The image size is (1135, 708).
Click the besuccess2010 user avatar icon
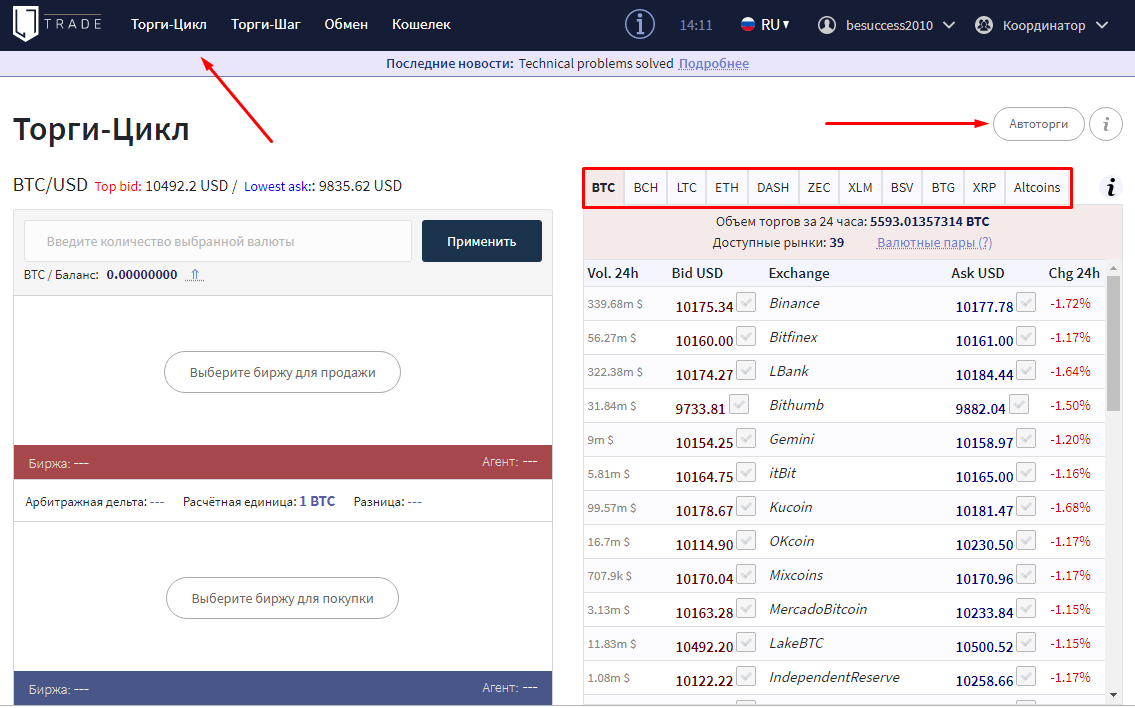click(x=827, y=25)
